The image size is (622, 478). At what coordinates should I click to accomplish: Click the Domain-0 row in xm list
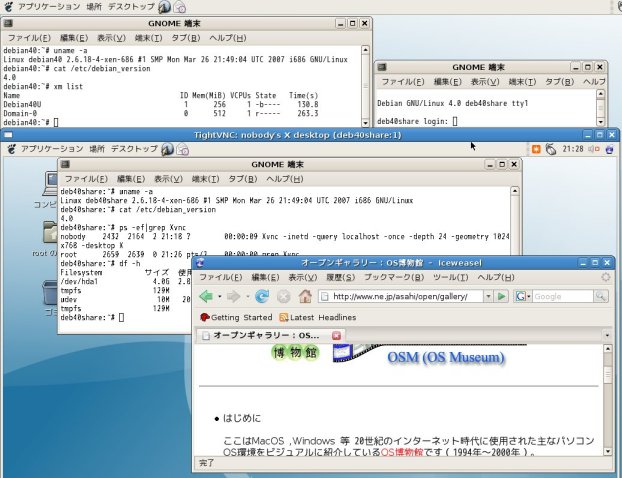[x=161, y=113]
